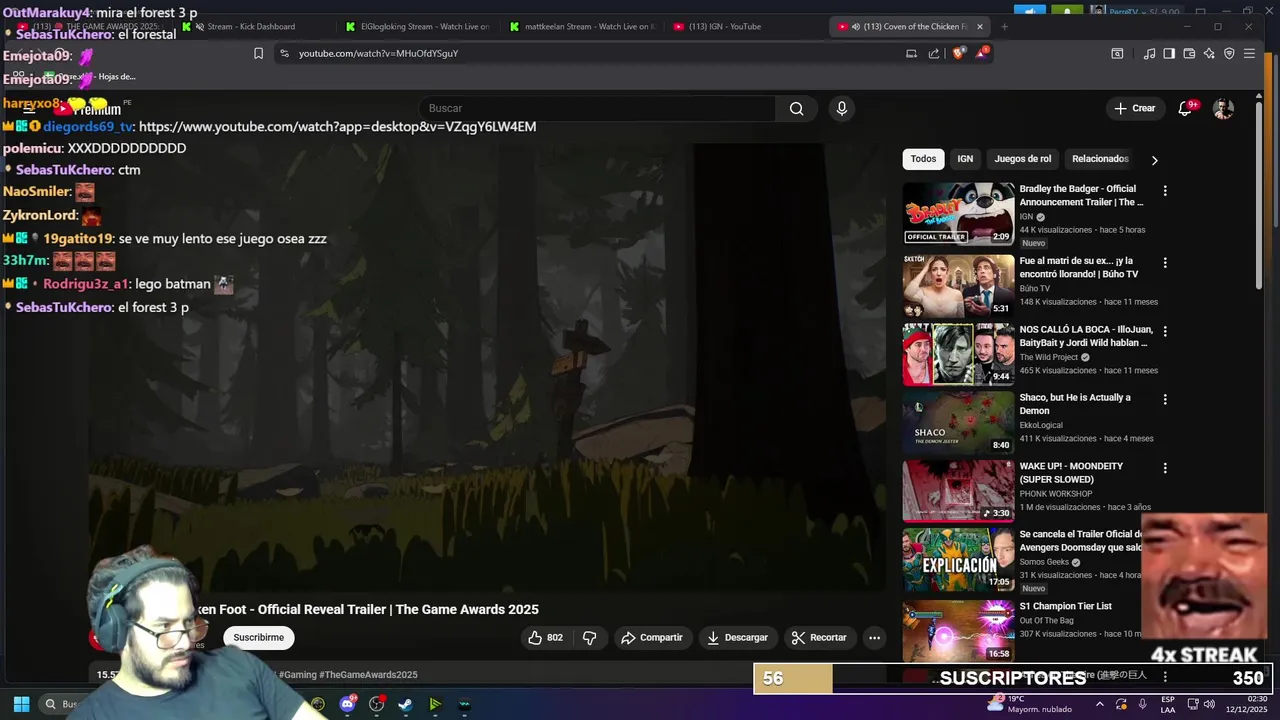This screenshot has height=720, width=1280.
Task: Click the YouTube search magnifier button
Action: click(796, 108)
